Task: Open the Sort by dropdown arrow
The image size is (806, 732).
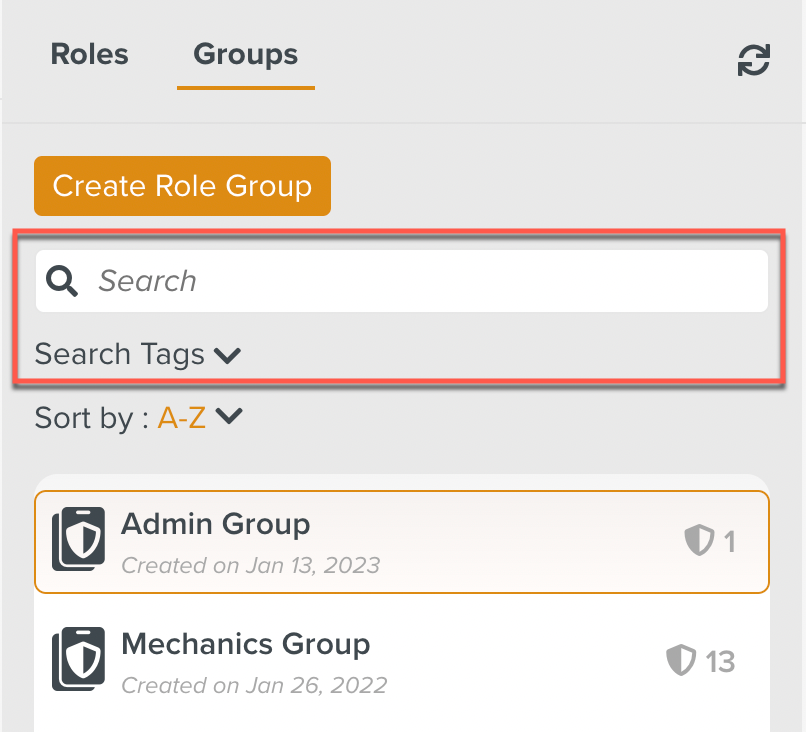Action: pyautogui.click(x=229, y=418)
